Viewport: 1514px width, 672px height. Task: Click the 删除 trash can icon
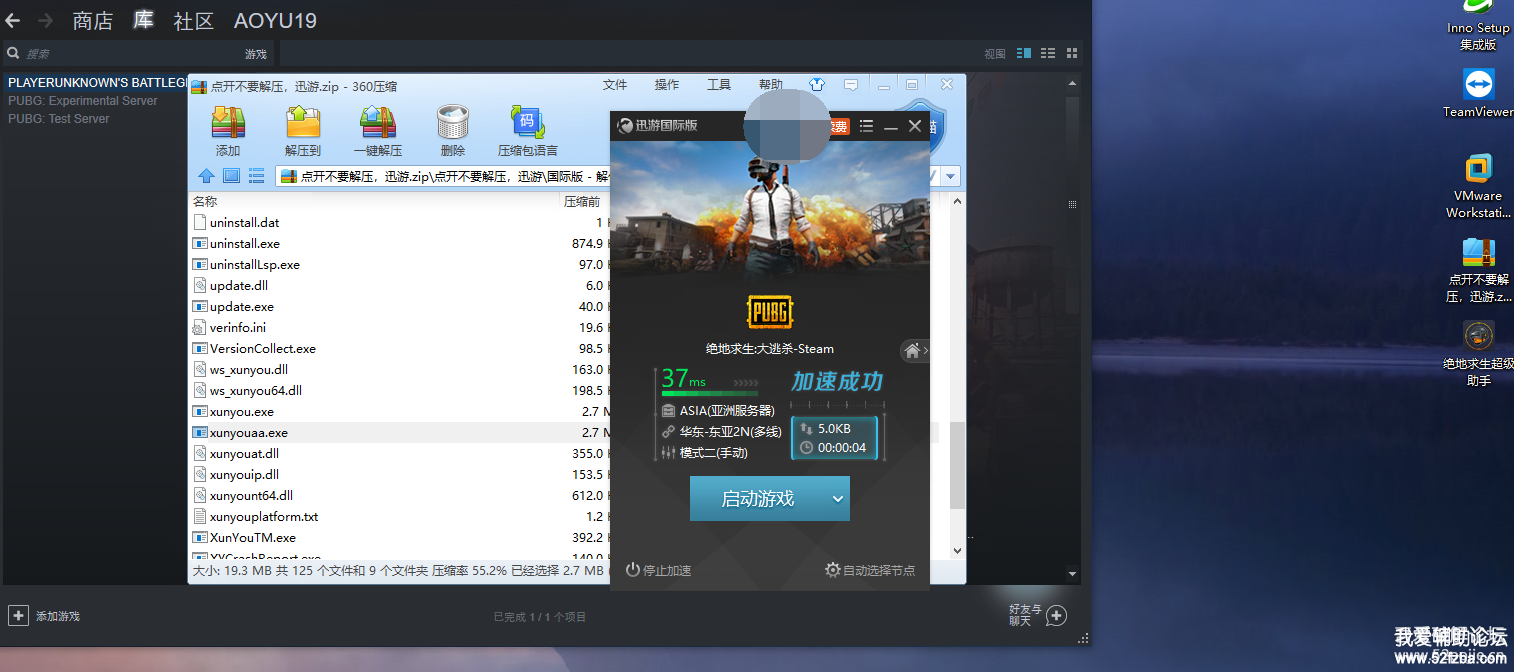pyautogui.click(x=453, y=122)
